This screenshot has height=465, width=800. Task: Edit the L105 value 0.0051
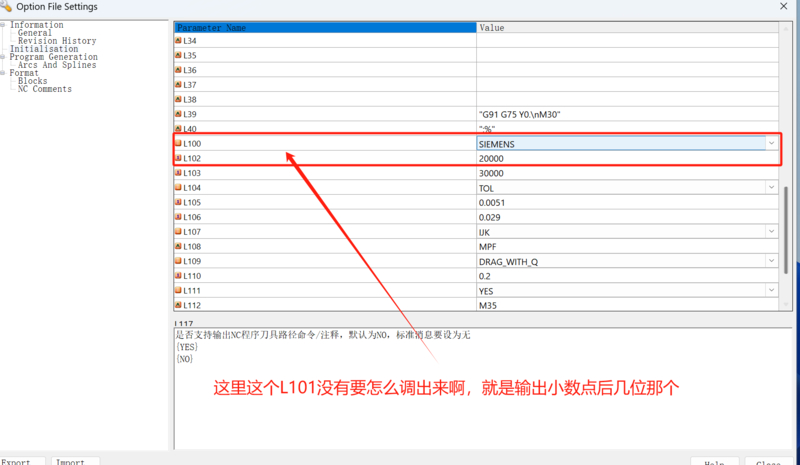[628, 203]
